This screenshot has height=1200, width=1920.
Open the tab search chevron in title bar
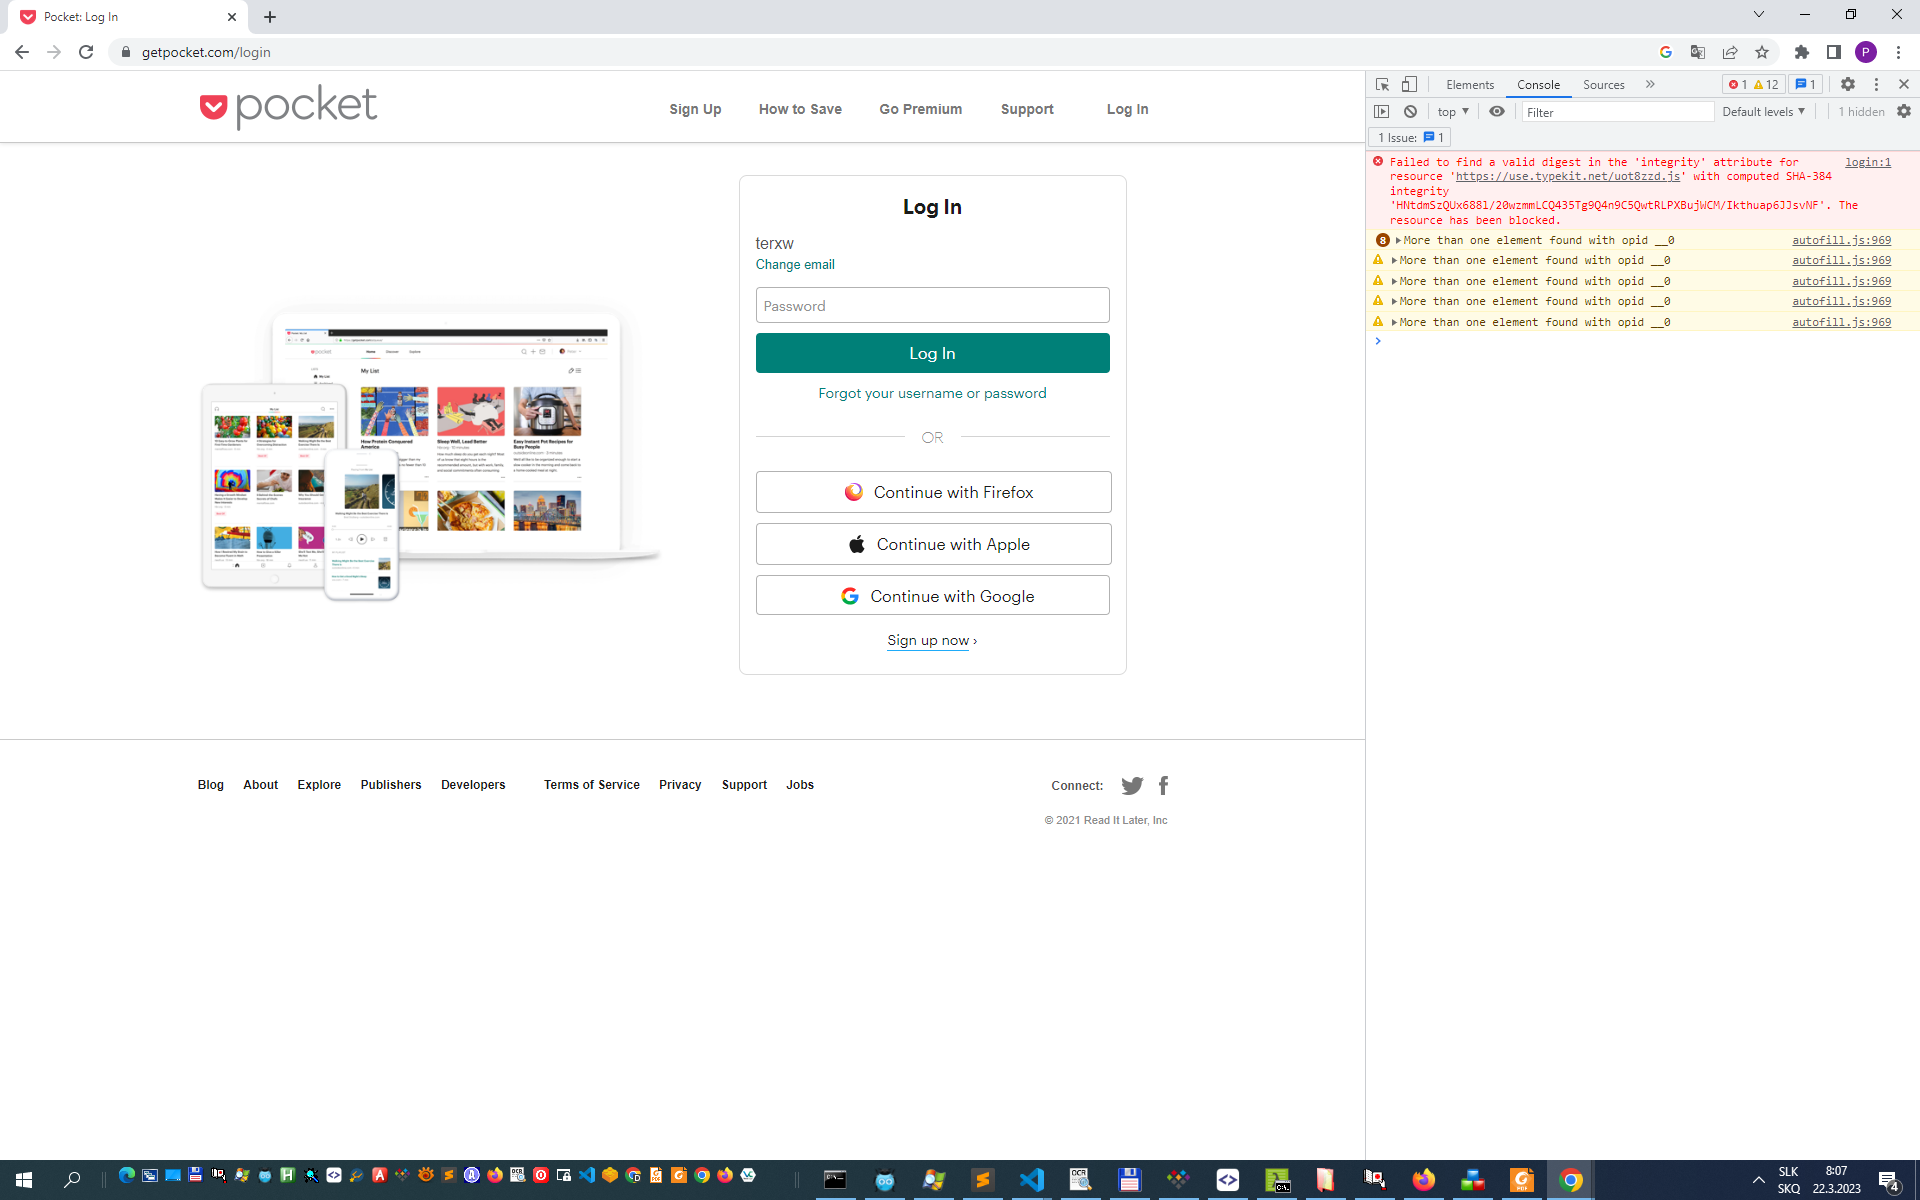[1759, 14]
